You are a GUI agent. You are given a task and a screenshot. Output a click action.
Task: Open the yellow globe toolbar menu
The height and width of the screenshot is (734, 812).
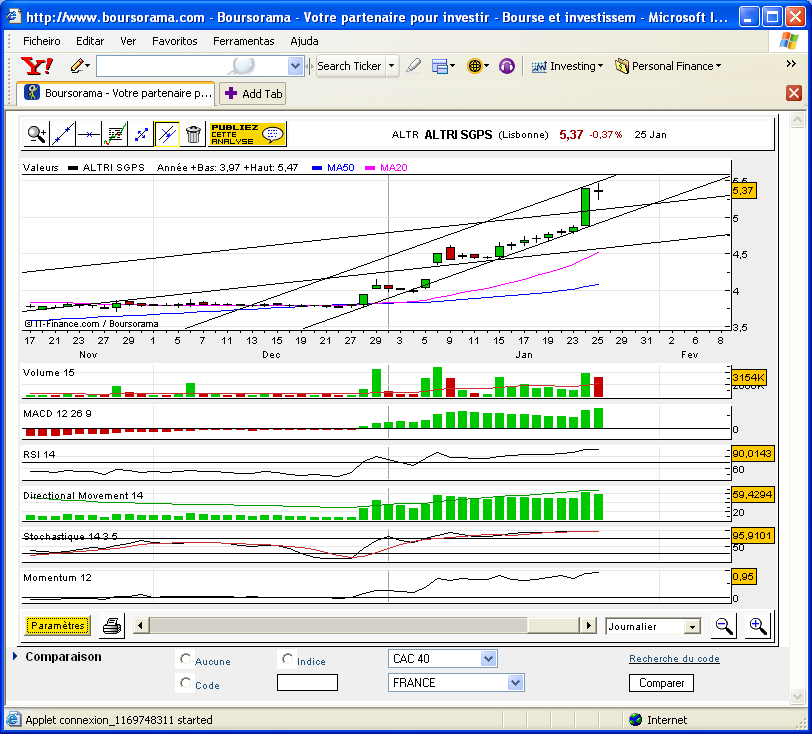point(477,66)
